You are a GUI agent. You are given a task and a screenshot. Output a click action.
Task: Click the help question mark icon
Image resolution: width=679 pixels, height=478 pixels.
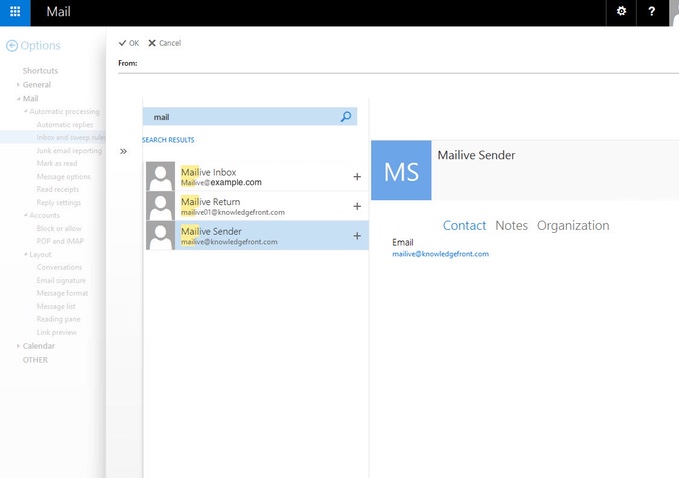pos(652,12)
